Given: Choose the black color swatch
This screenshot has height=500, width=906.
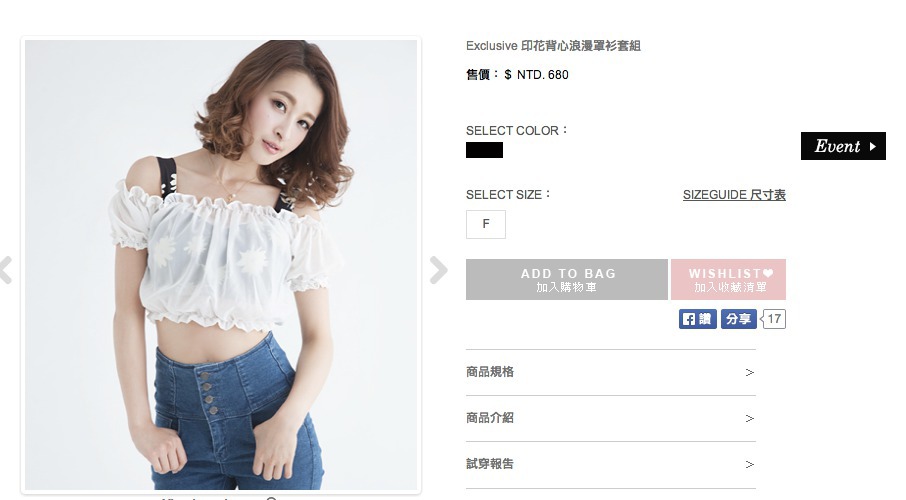Looking at the screenshot, I should coord(484,150).
